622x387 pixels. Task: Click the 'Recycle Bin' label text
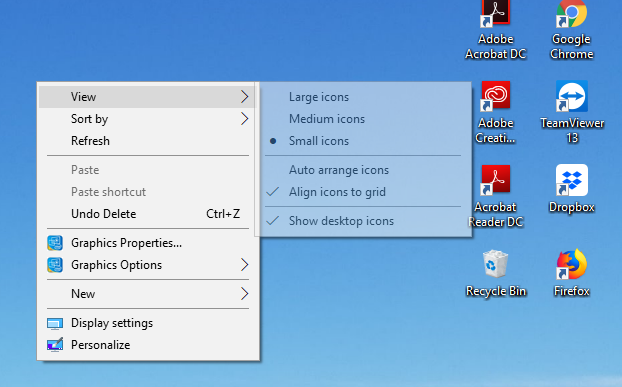click(x=496, y=291)
